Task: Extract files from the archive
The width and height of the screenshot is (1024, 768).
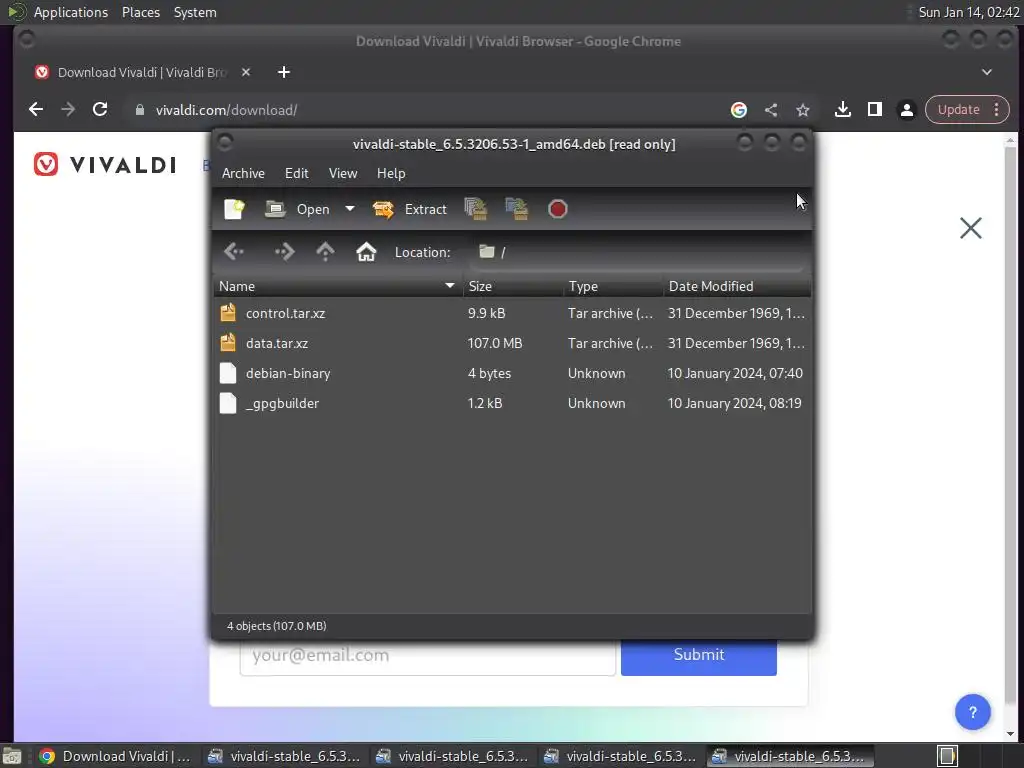Action: coord(410,209)
